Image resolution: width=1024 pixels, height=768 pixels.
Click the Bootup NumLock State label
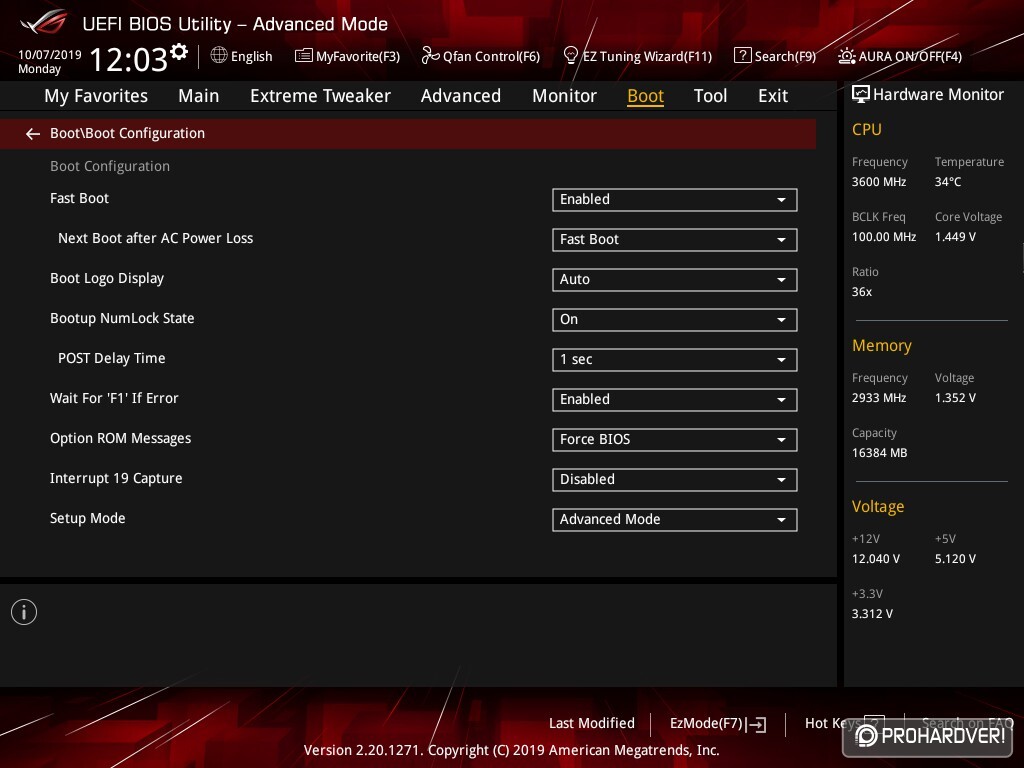pyautogui.click(x=122, y=318)
